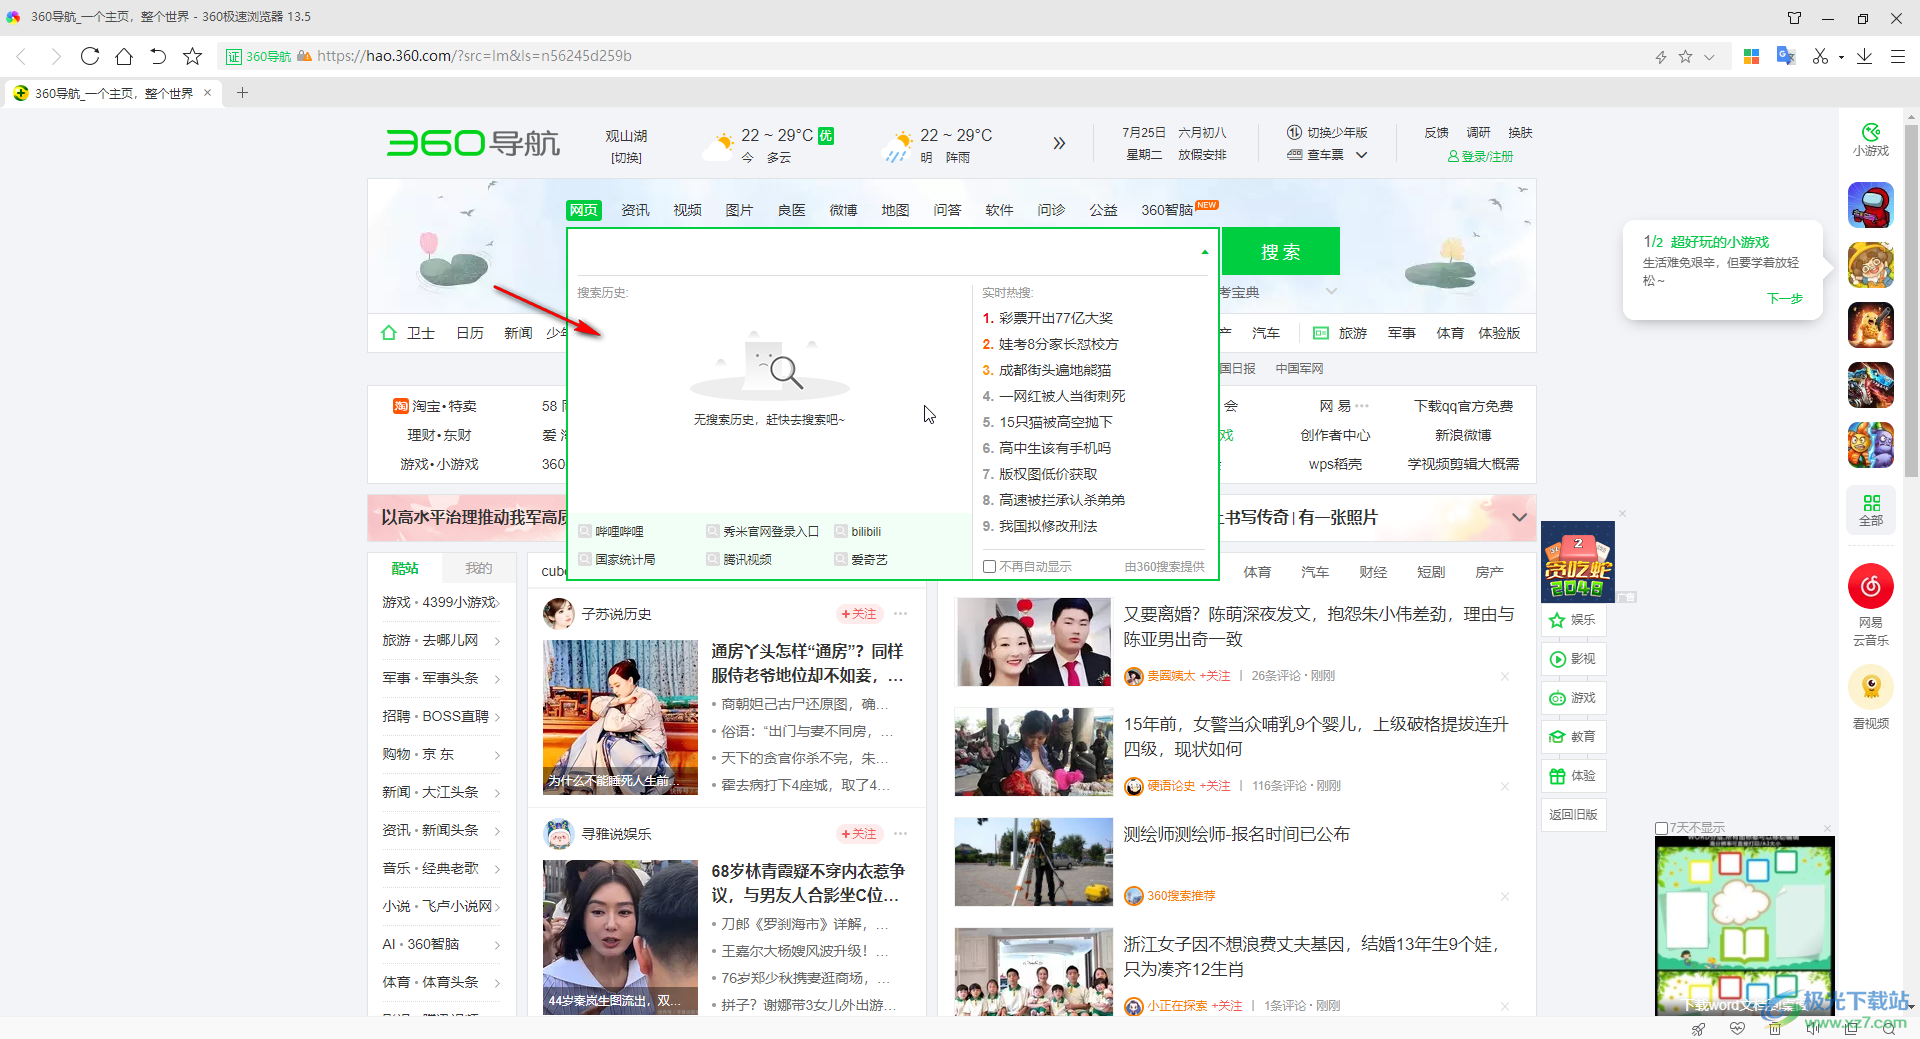
Task: Open the translate extension icon
Action: point(1785,56)
